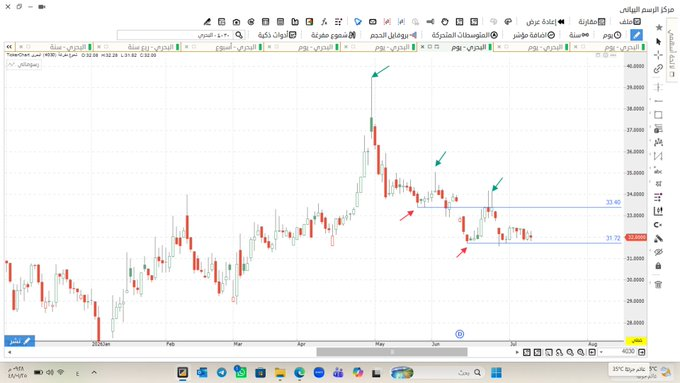
Task: Click the red 32.00 current price label
Action: [x=636, y=237]
